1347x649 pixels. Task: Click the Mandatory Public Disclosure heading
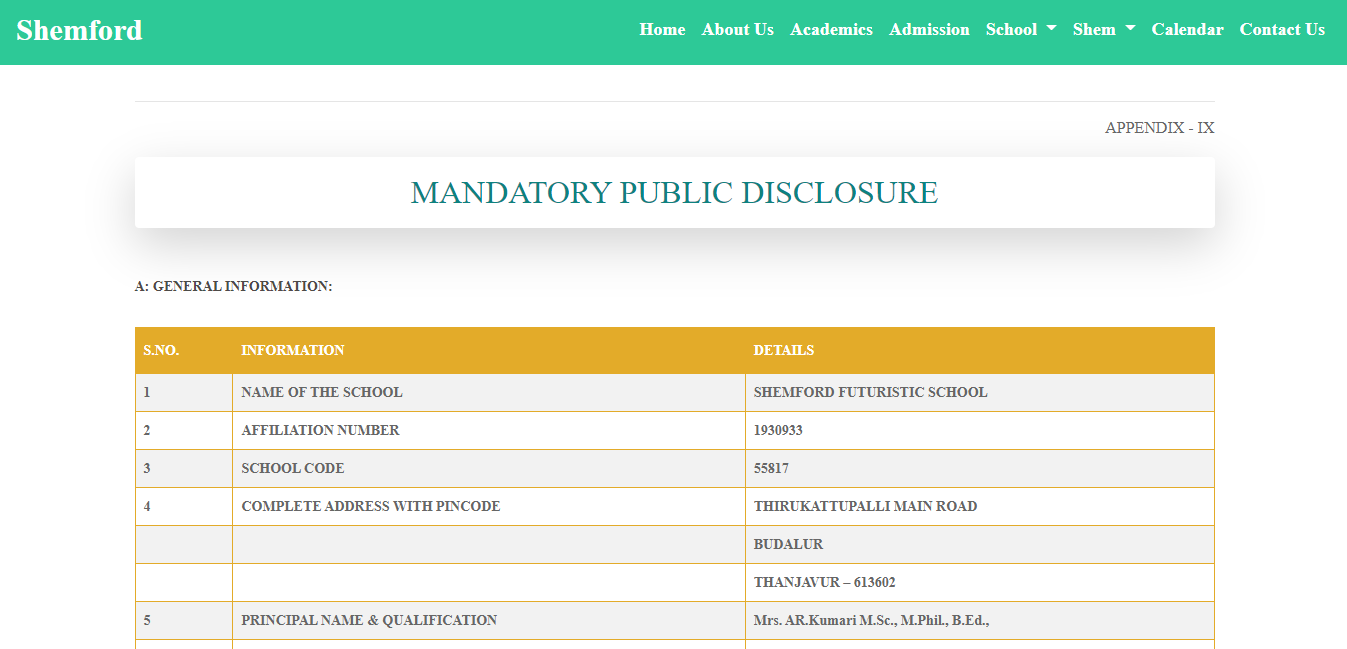(674, 192)
